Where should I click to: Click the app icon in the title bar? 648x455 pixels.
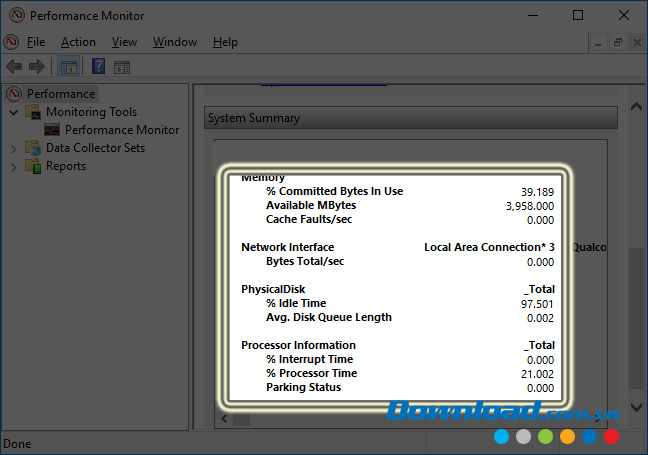point(14,16)
